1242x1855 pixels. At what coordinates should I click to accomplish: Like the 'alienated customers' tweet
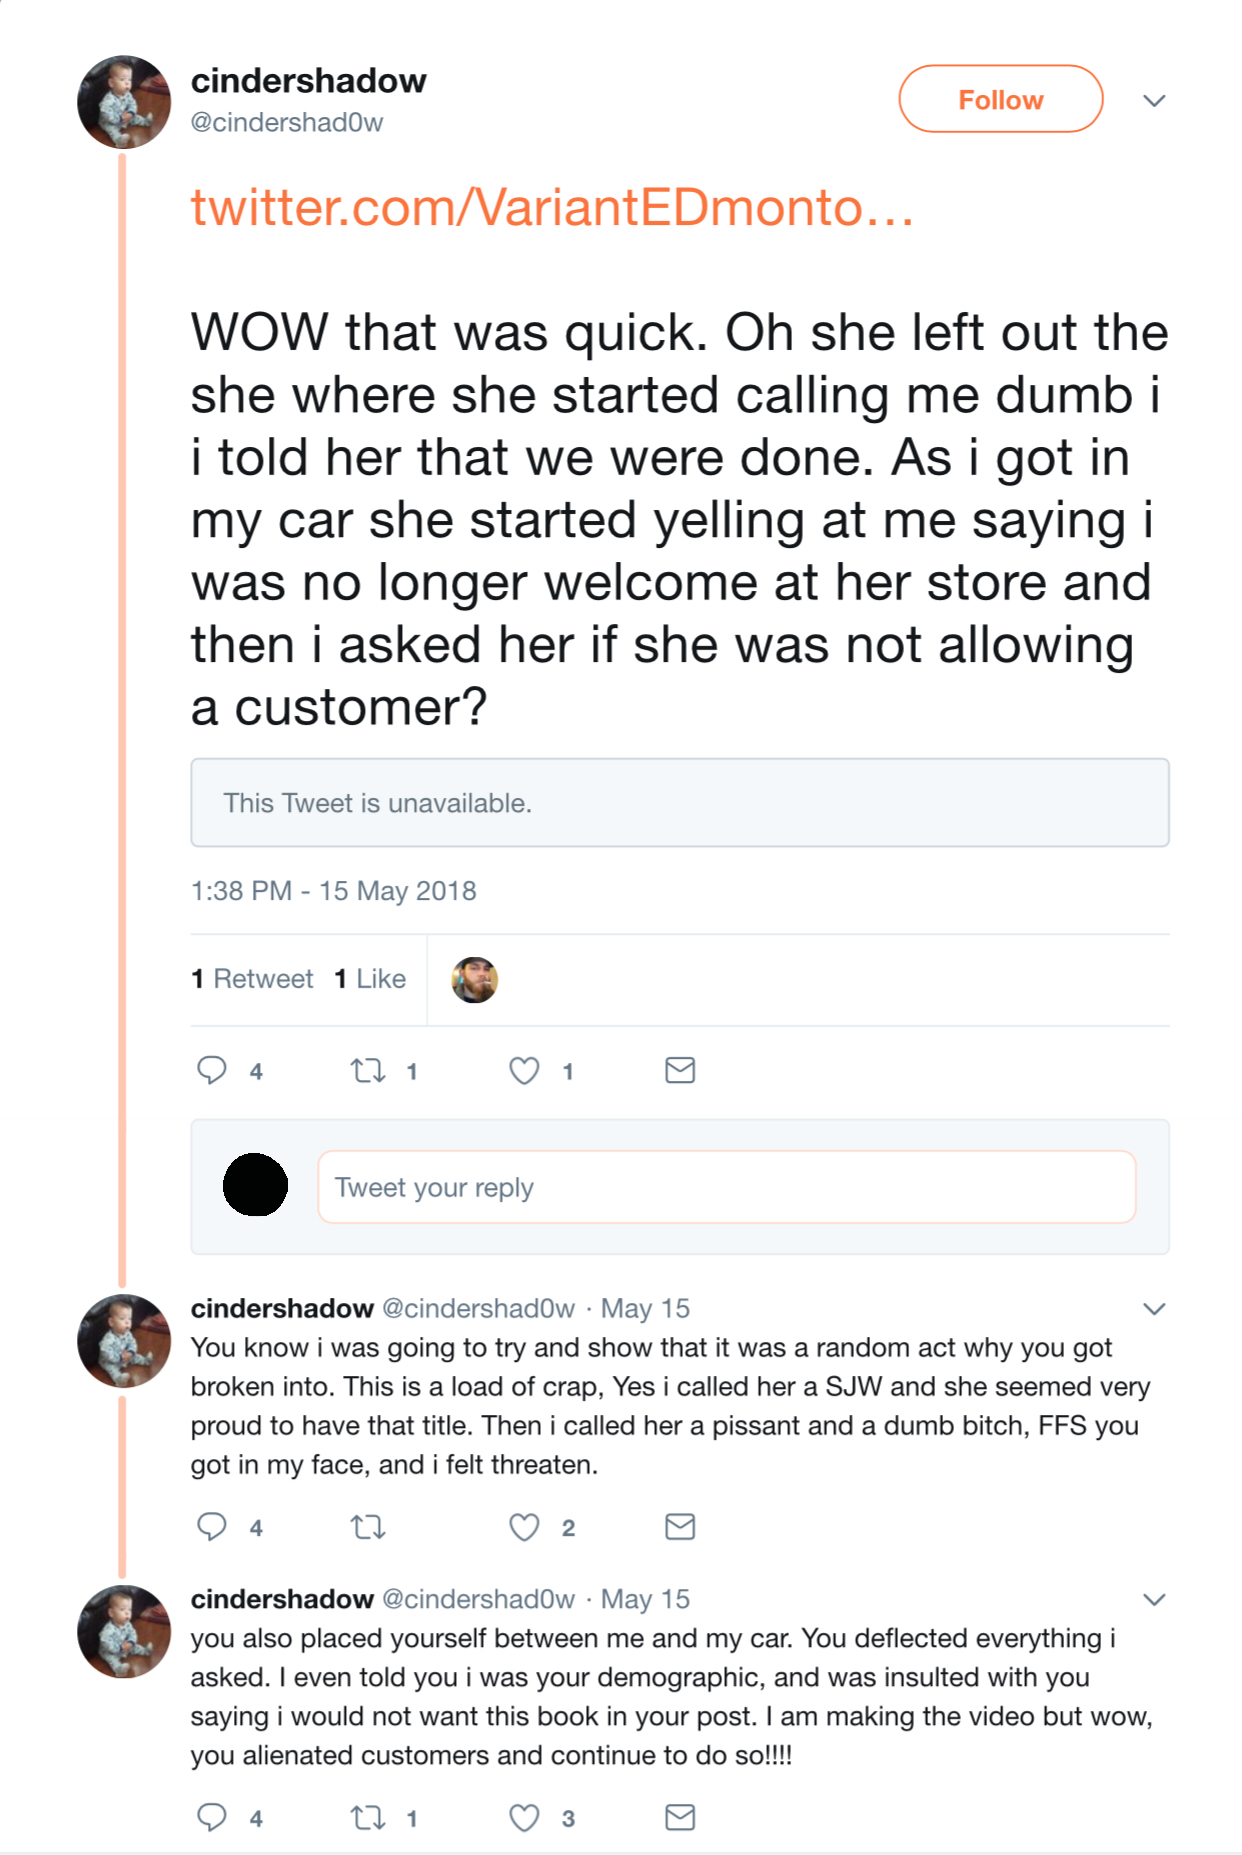pyautogui.click(x=524, y=1818)
